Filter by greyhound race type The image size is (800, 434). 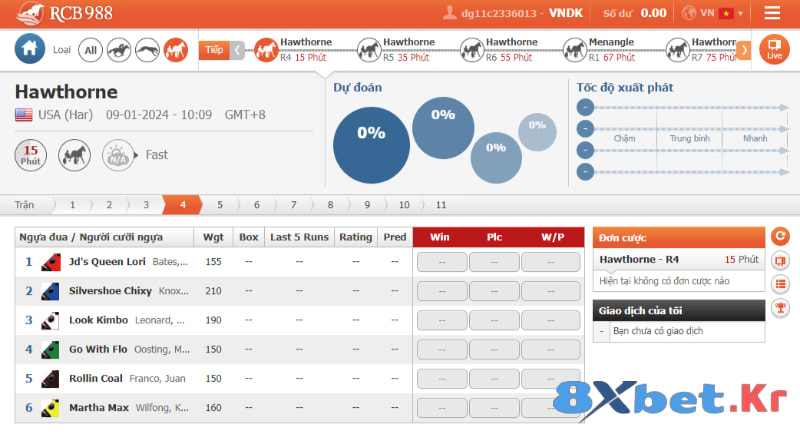point(147,49)
